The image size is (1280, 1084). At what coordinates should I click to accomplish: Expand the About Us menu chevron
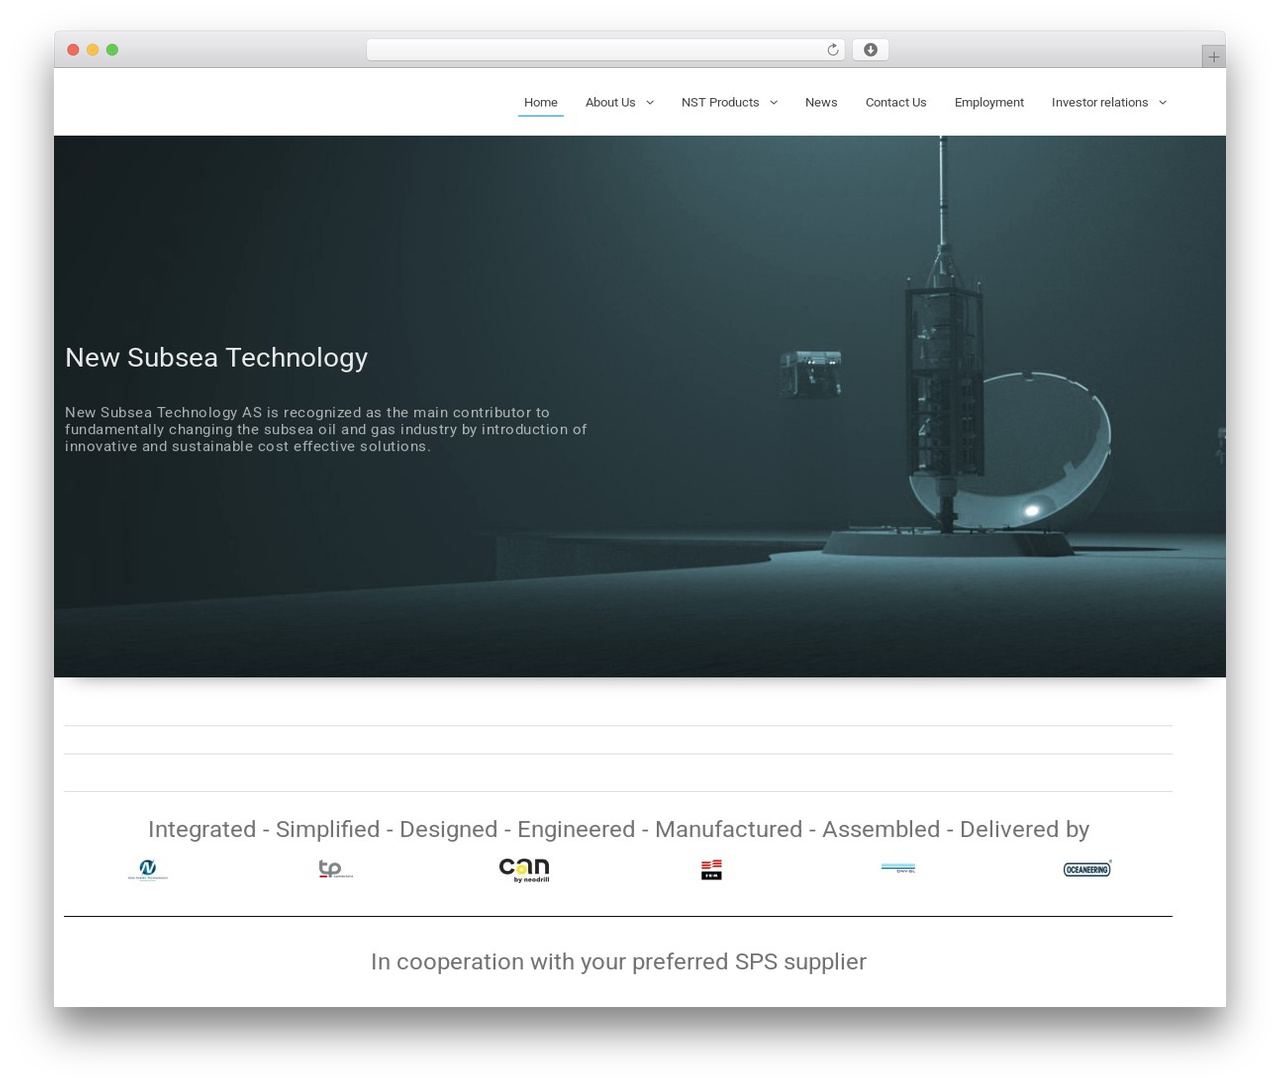click(650, 103)
